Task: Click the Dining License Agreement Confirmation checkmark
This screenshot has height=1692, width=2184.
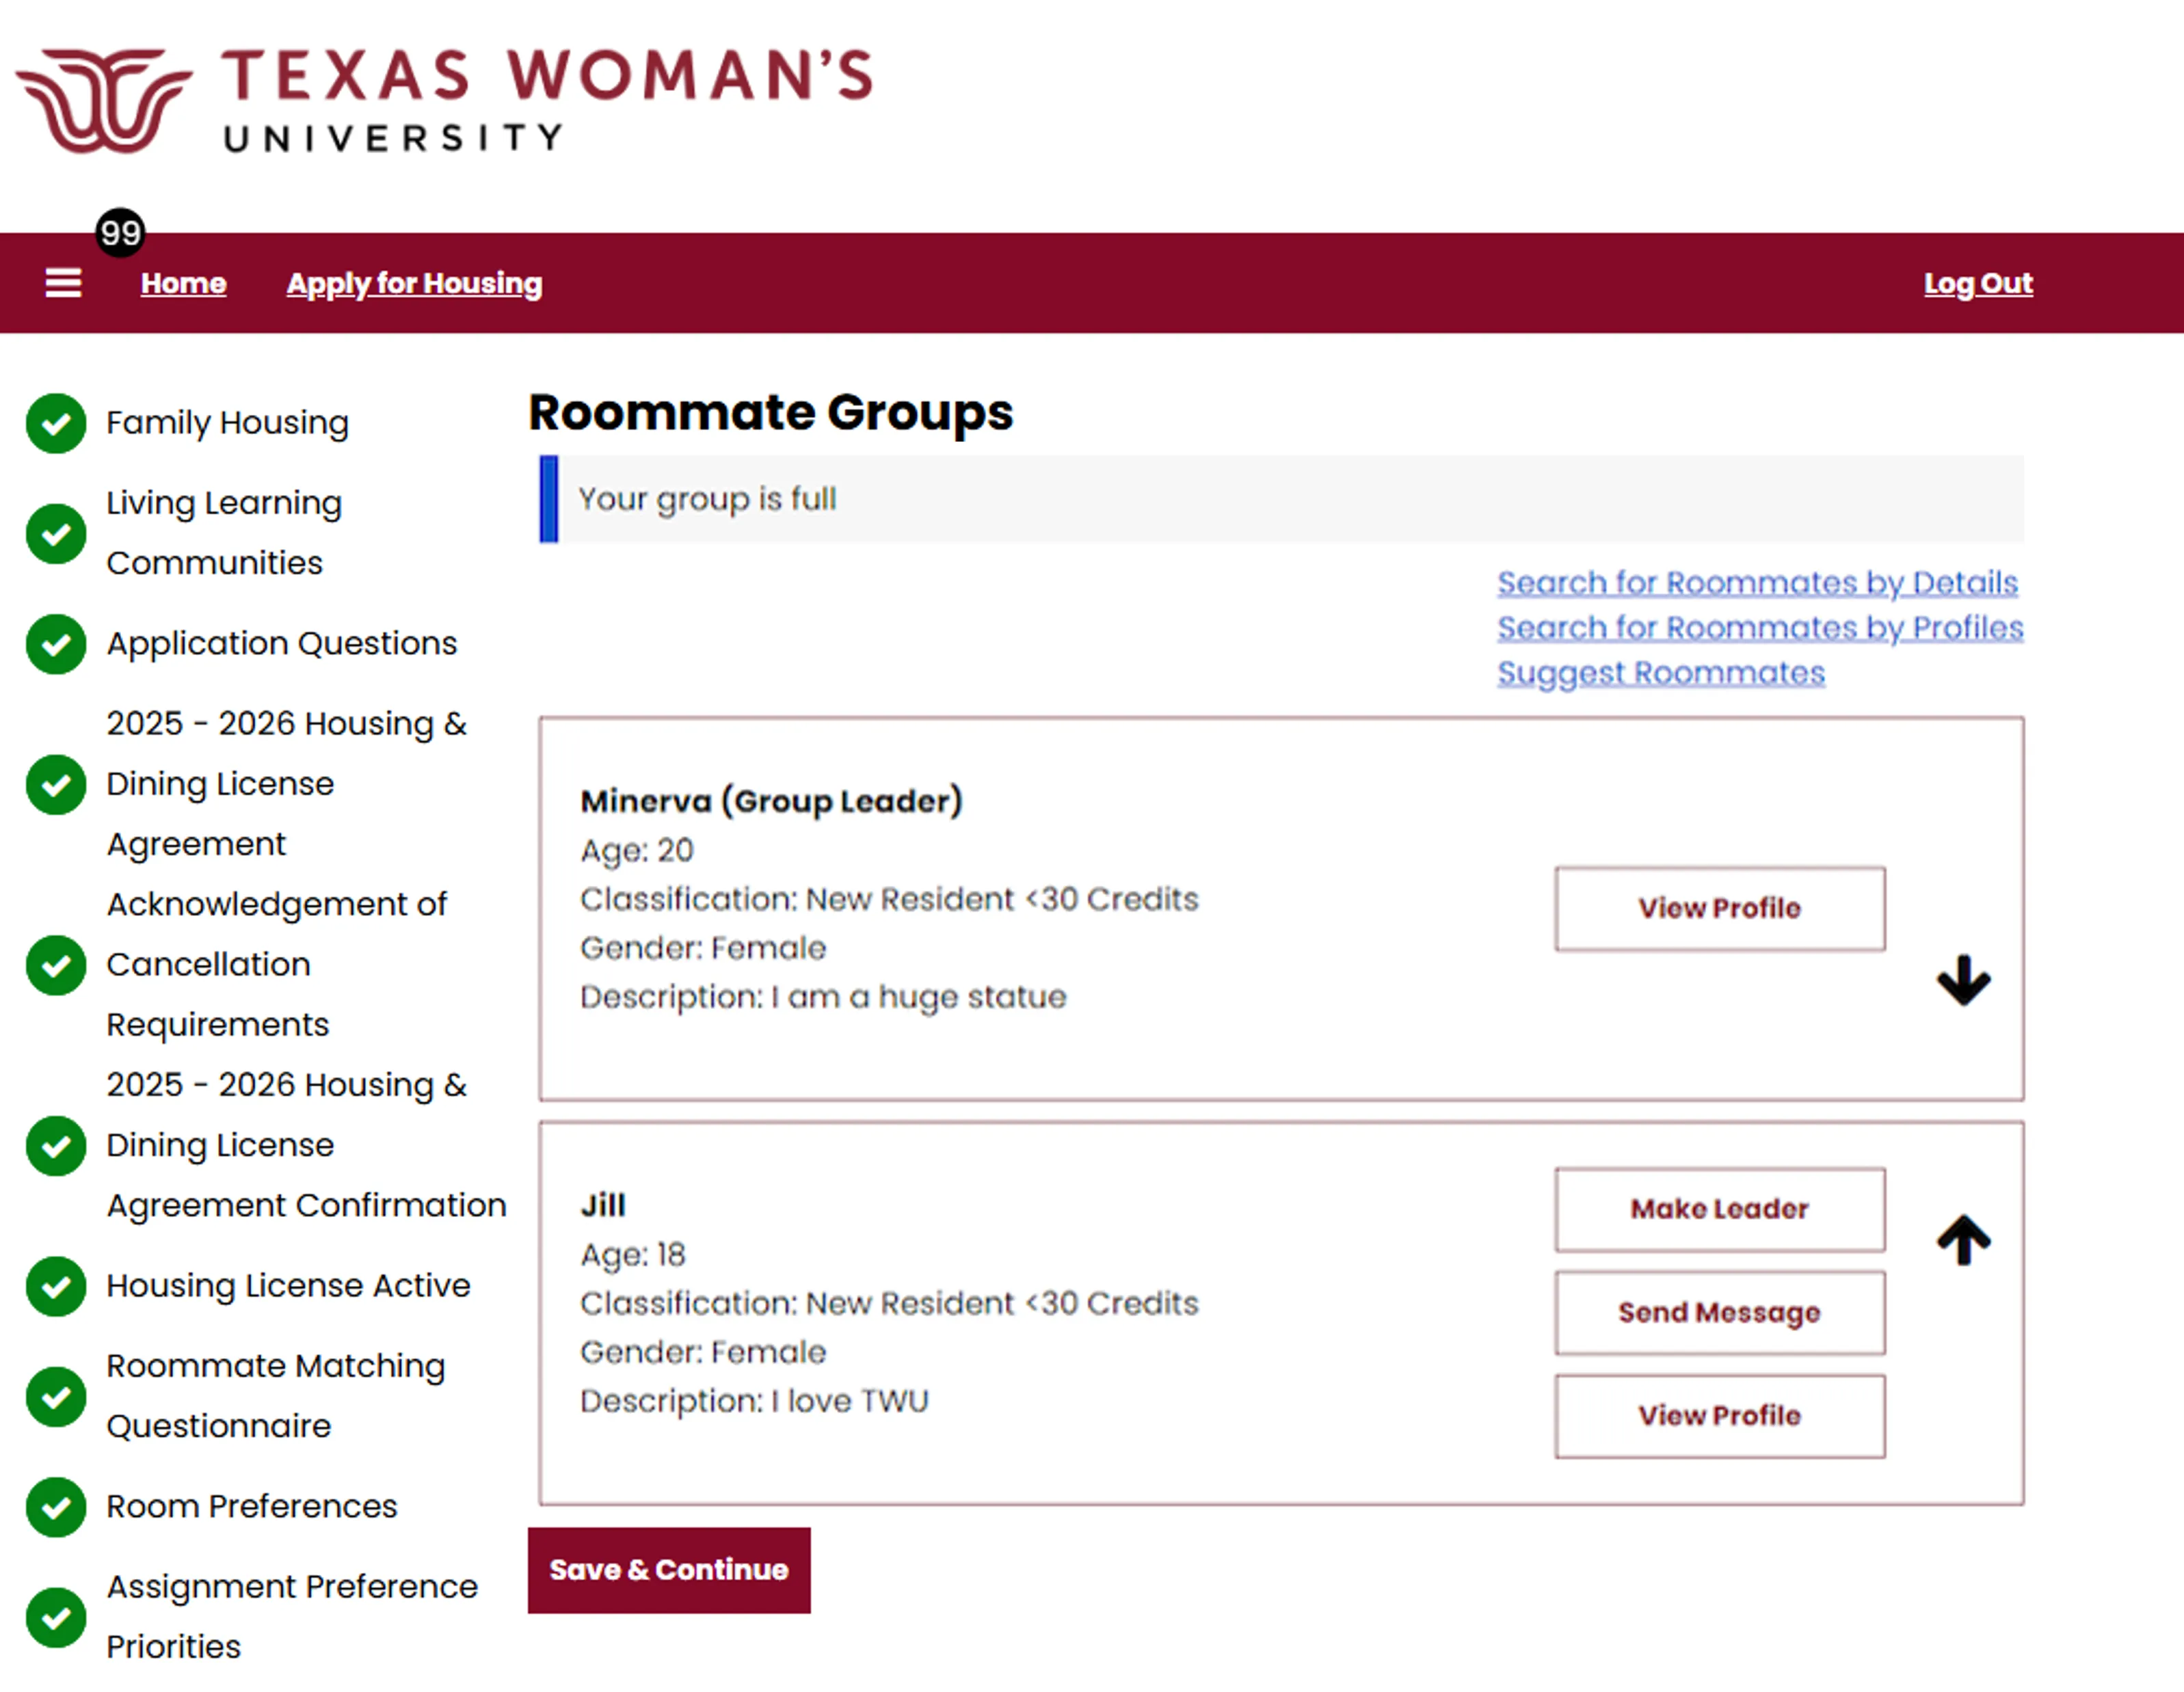Action: coord(56,1146)
